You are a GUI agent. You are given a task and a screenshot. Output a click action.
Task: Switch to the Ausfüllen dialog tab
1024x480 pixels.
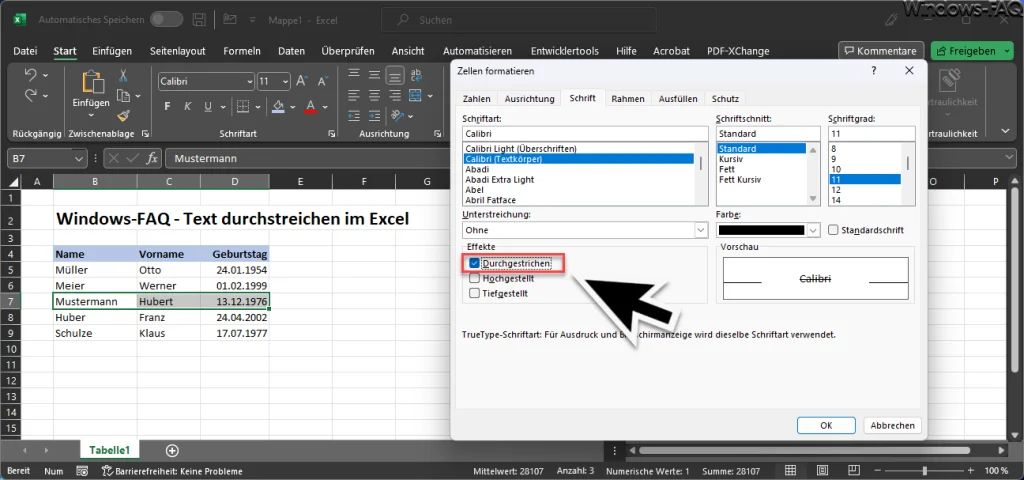[x=678, y=99]
